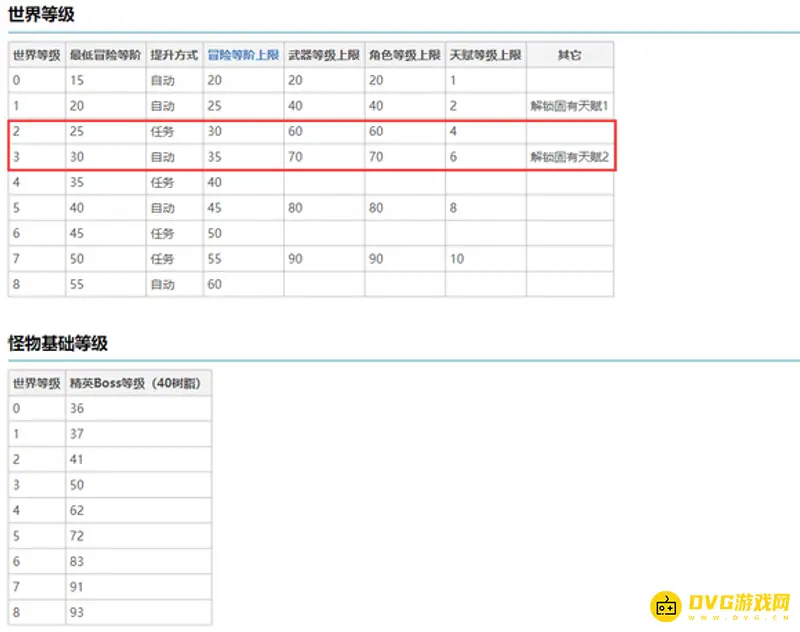Image resolution: width=800 pixels, height=632 pixels.
Task: Click the DVG game controller logo icon
Action: point(665,605)
